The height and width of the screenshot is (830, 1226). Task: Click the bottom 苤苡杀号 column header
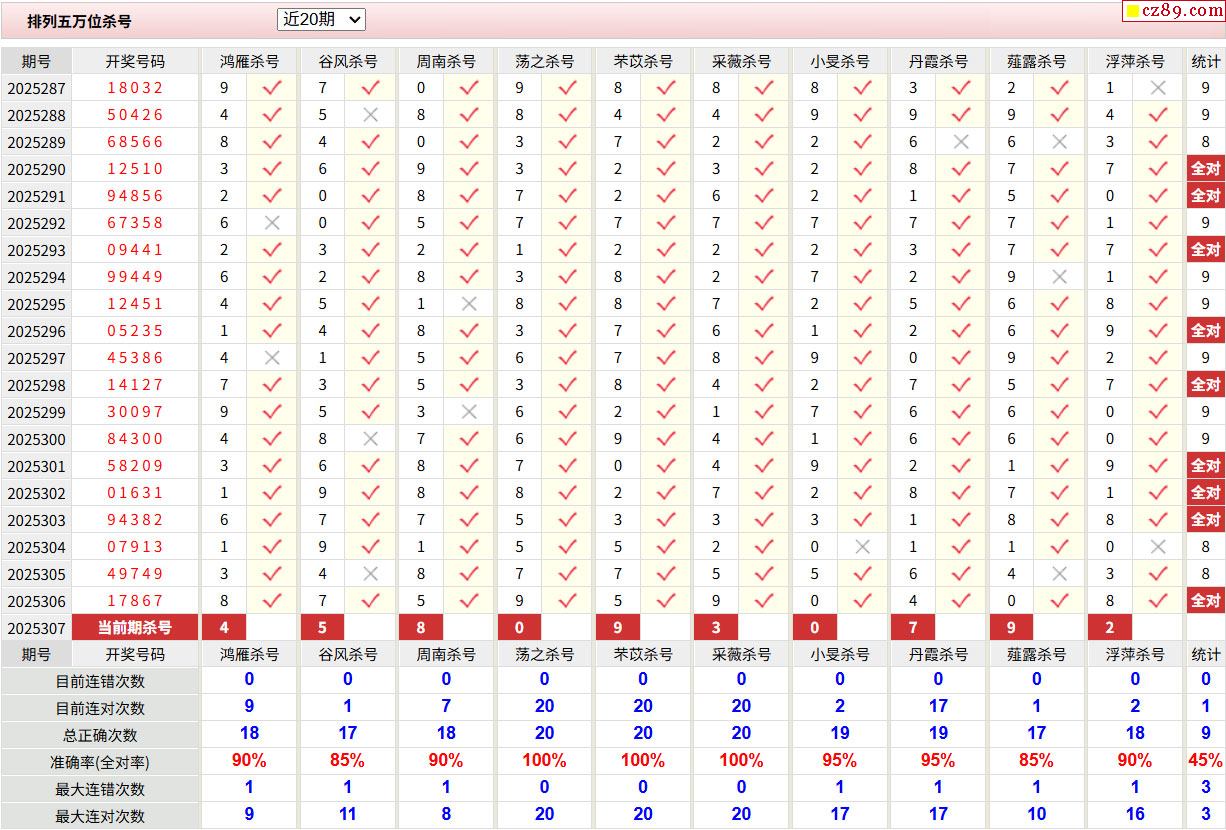[643, 654]
